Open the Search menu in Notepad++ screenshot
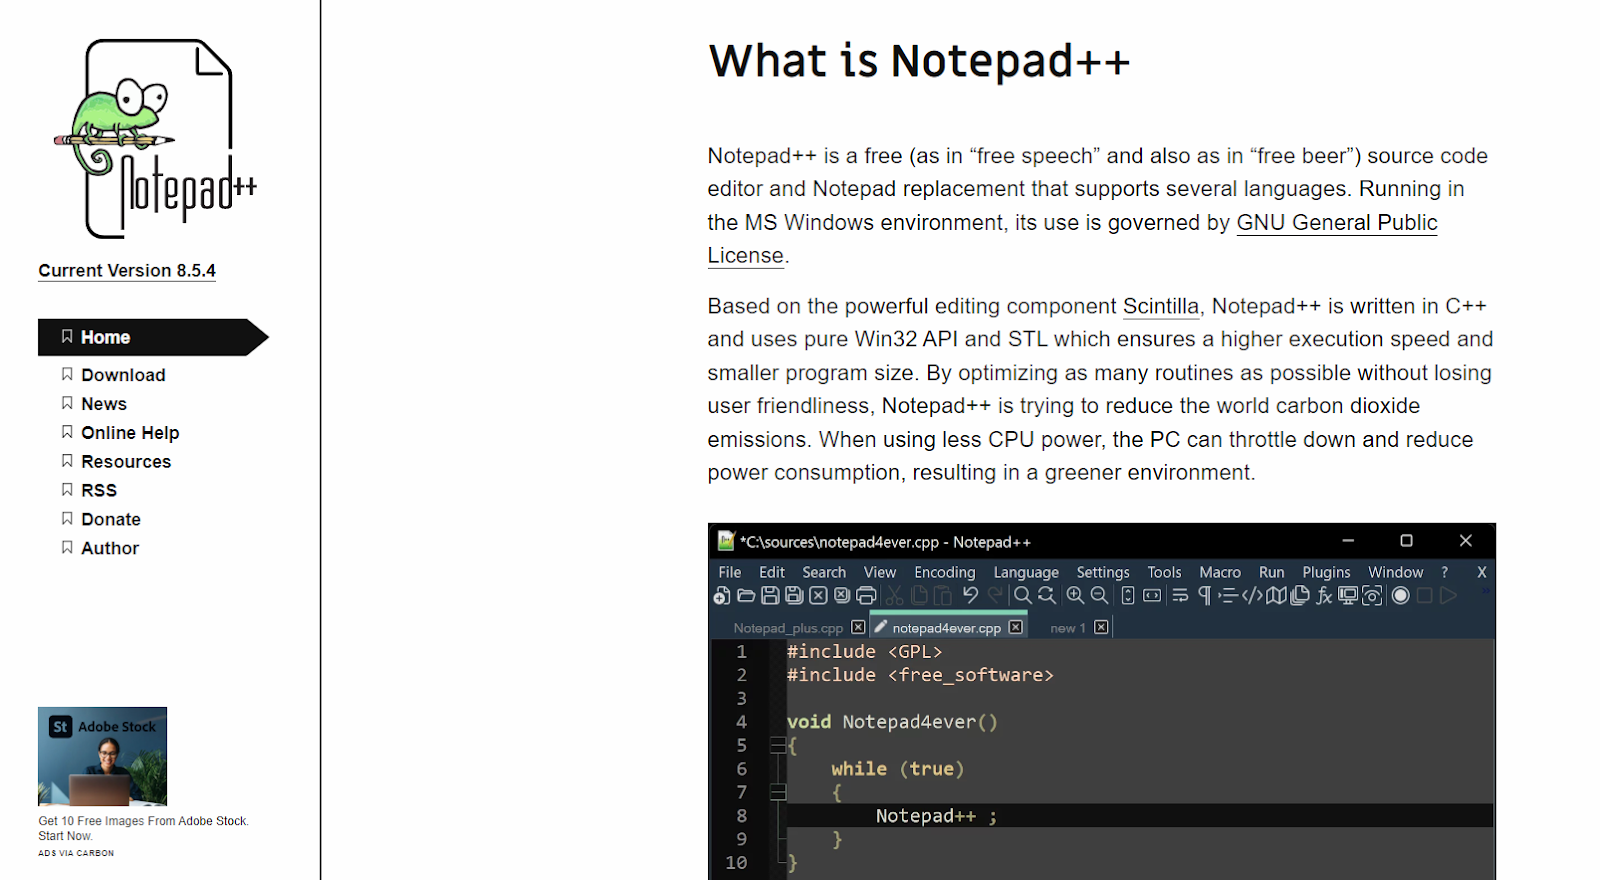Image resolution: width=1600 pixels, height=880 pixels. (824, 572)
